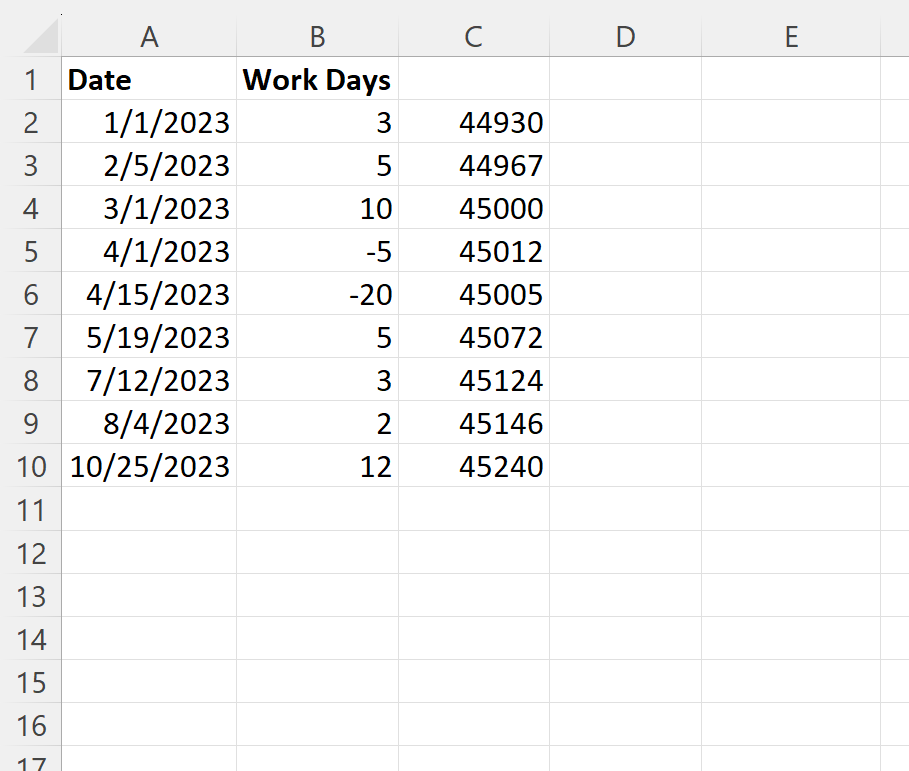Select cell showing 44930
Image resolution: width=909 pixels, height=771 pixels.
pos(473,123)
